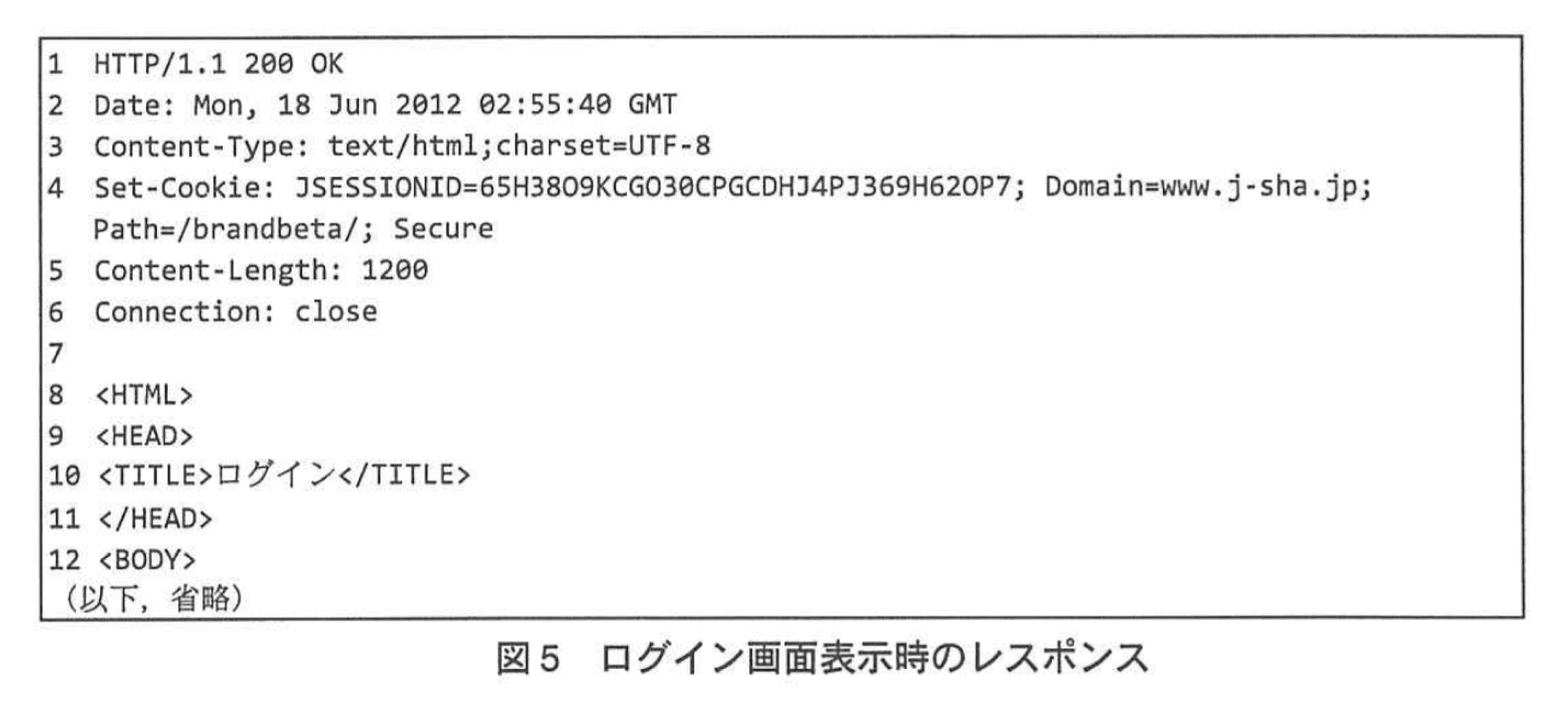The height and width of the screenshot is (704, 1556).
Task: Click the Connection: close header
Action: [236, 311]
